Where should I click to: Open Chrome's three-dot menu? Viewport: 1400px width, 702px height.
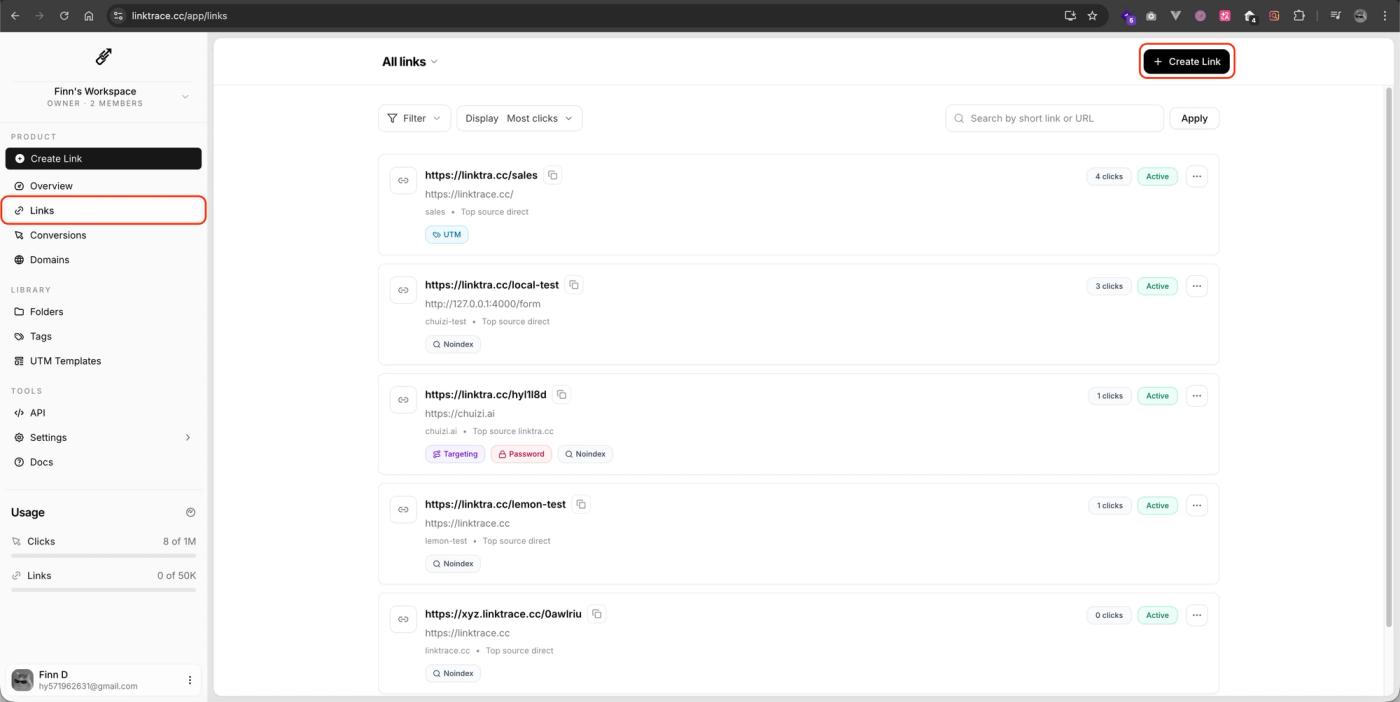[x=1384, y=16]
